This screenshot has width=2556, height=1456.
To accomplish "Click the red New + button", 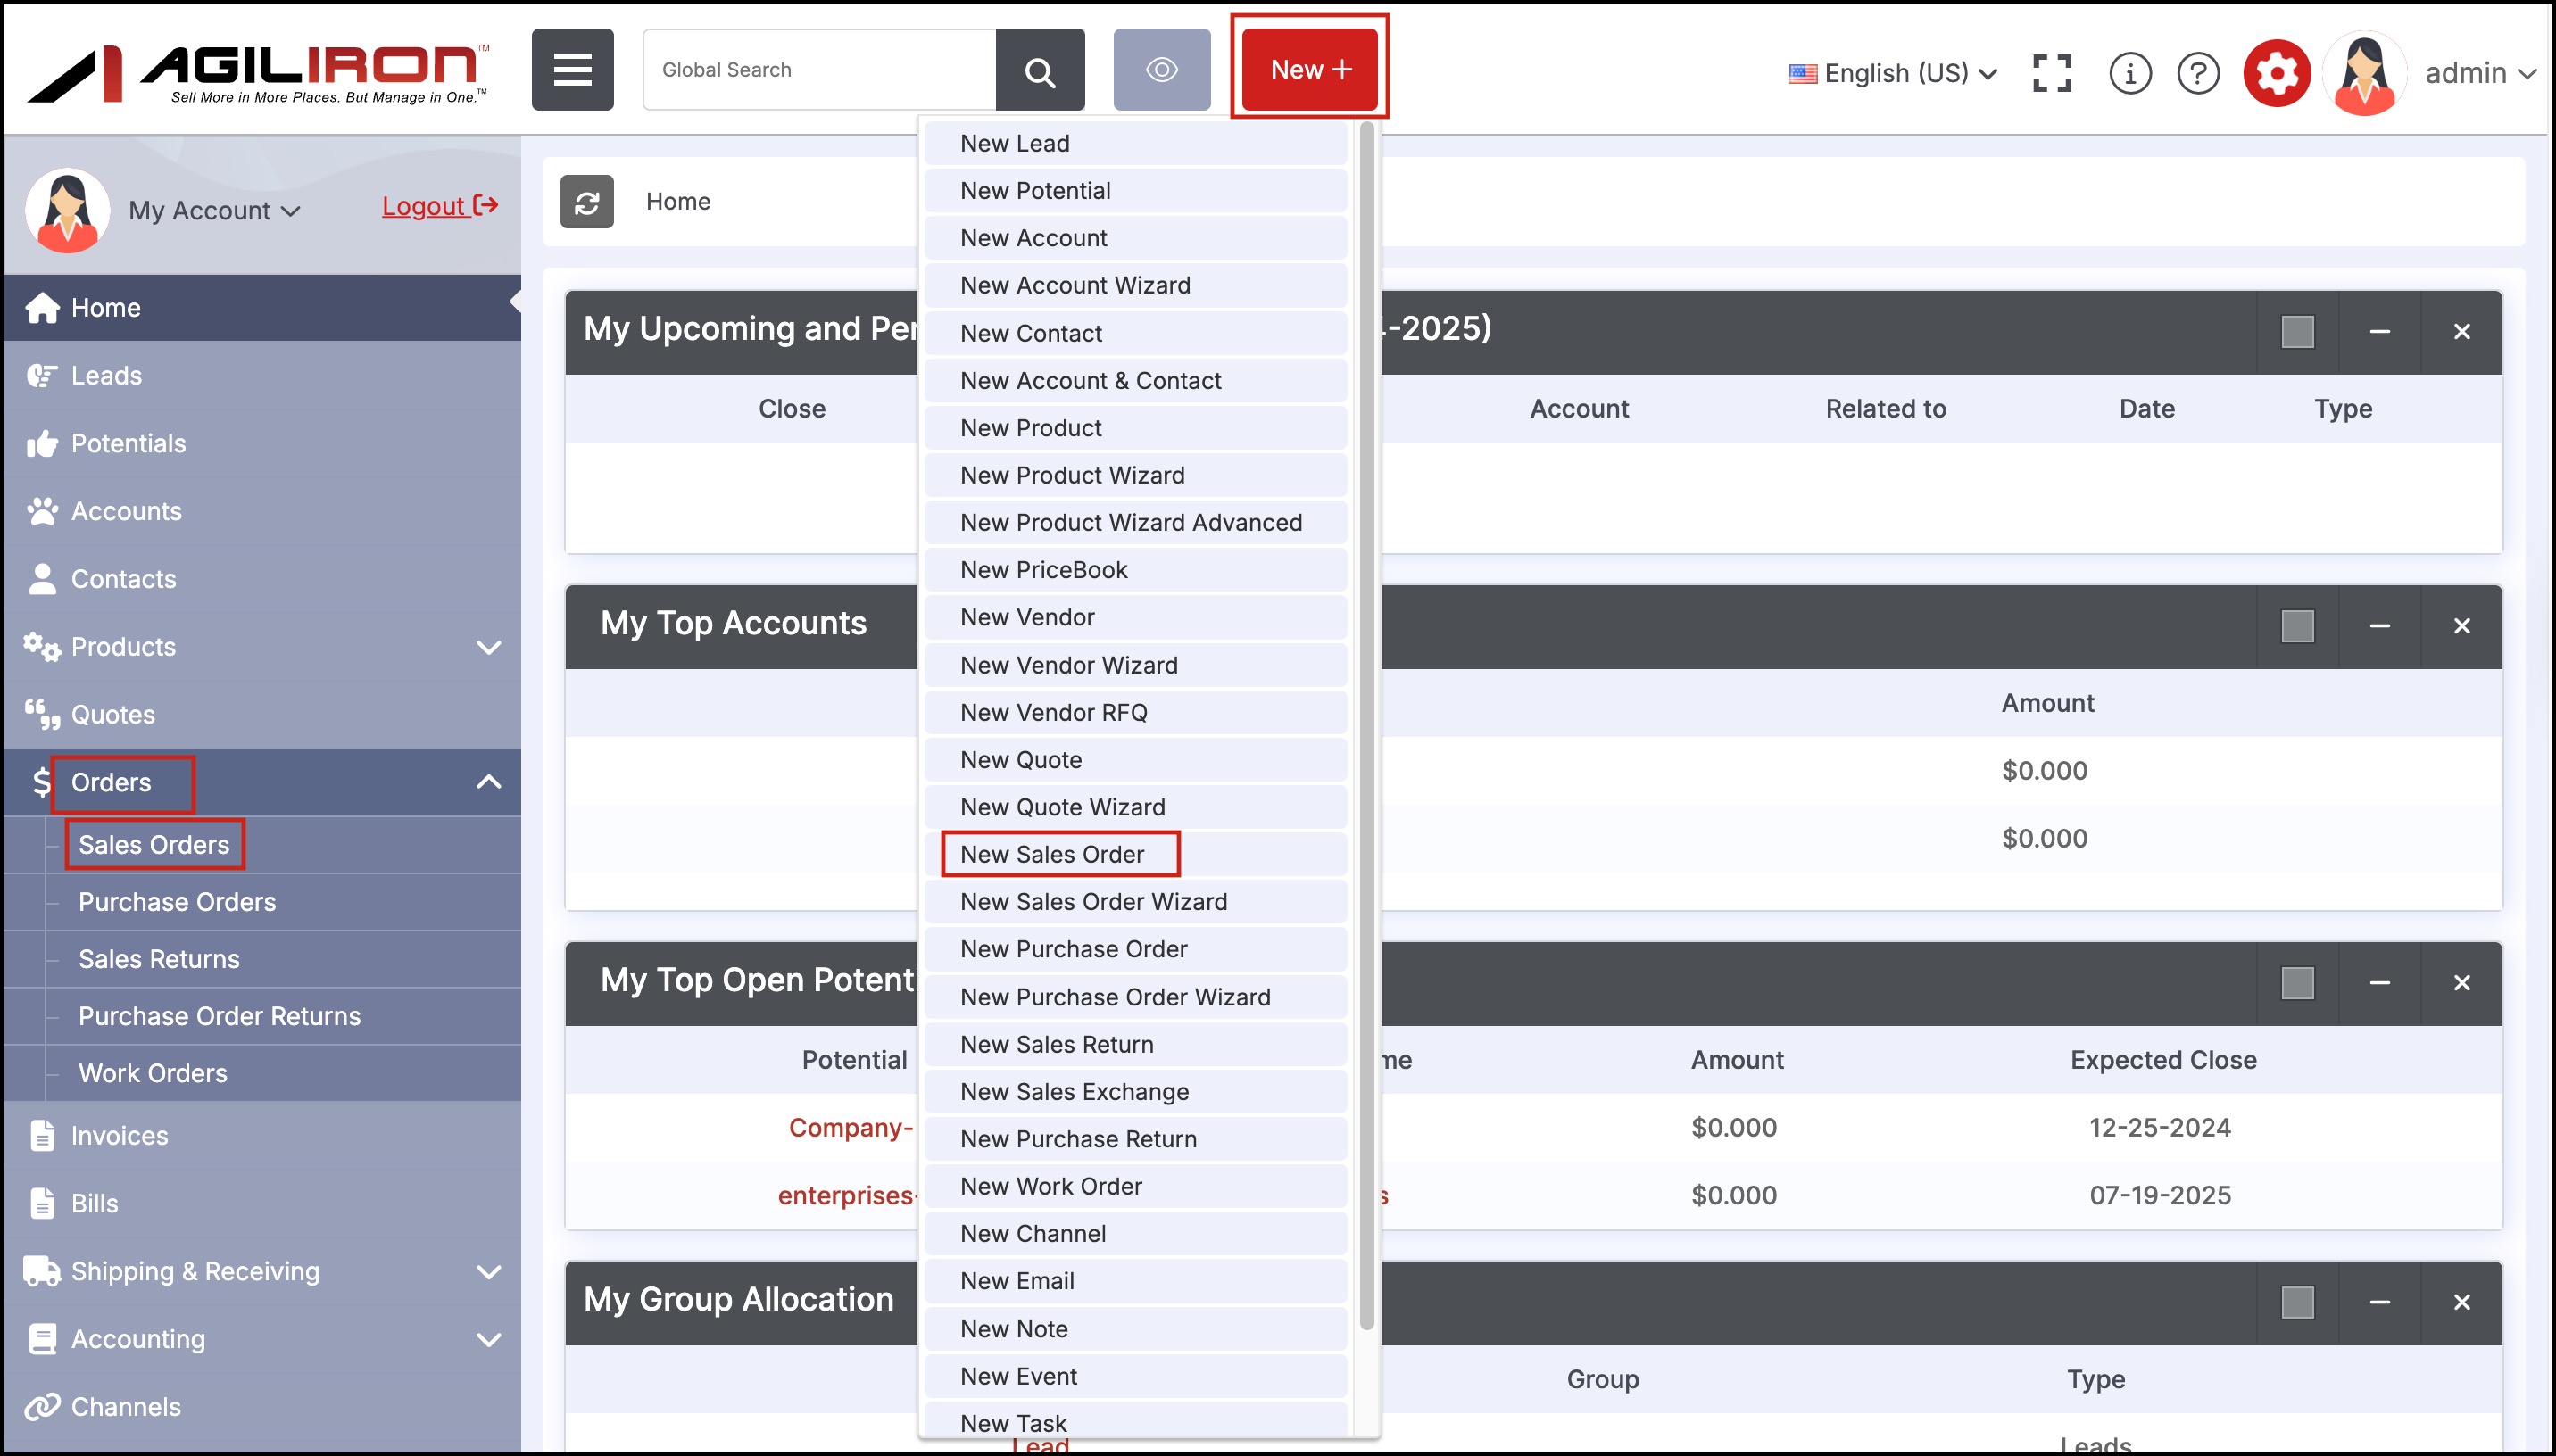I will (x=1309, y=70).
